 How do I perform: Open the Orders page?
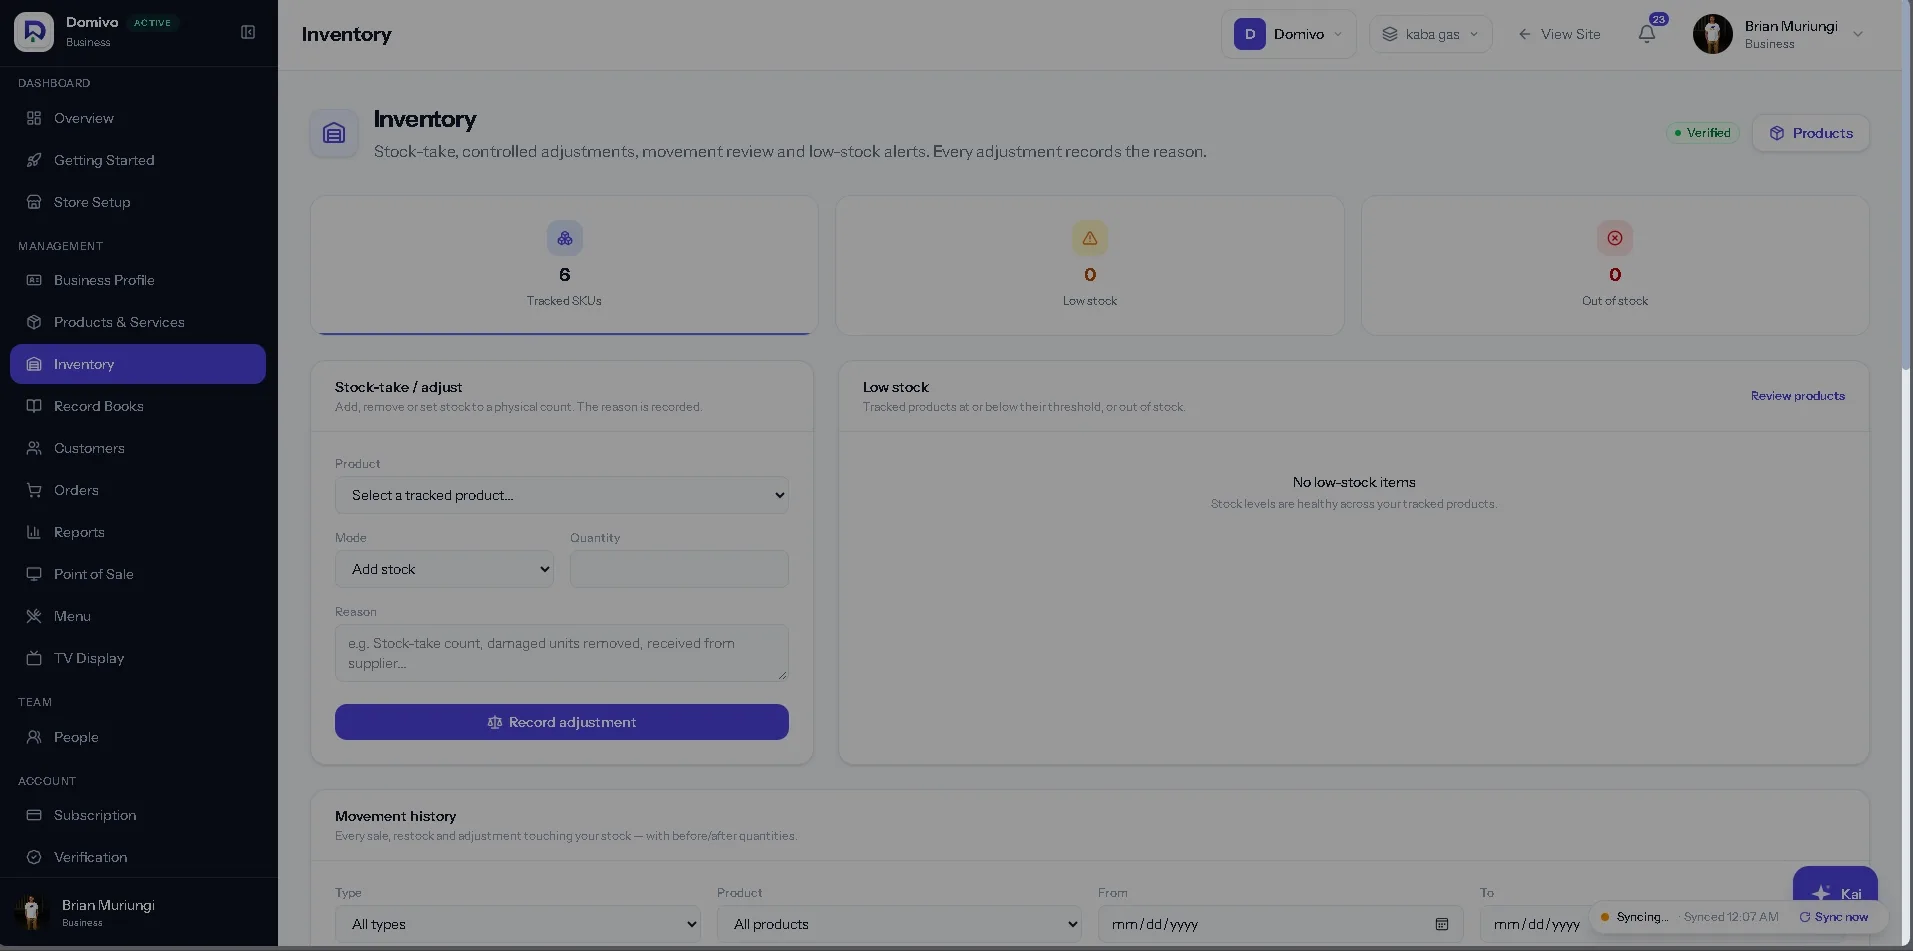pyautogui.click(x=138, y=490)
